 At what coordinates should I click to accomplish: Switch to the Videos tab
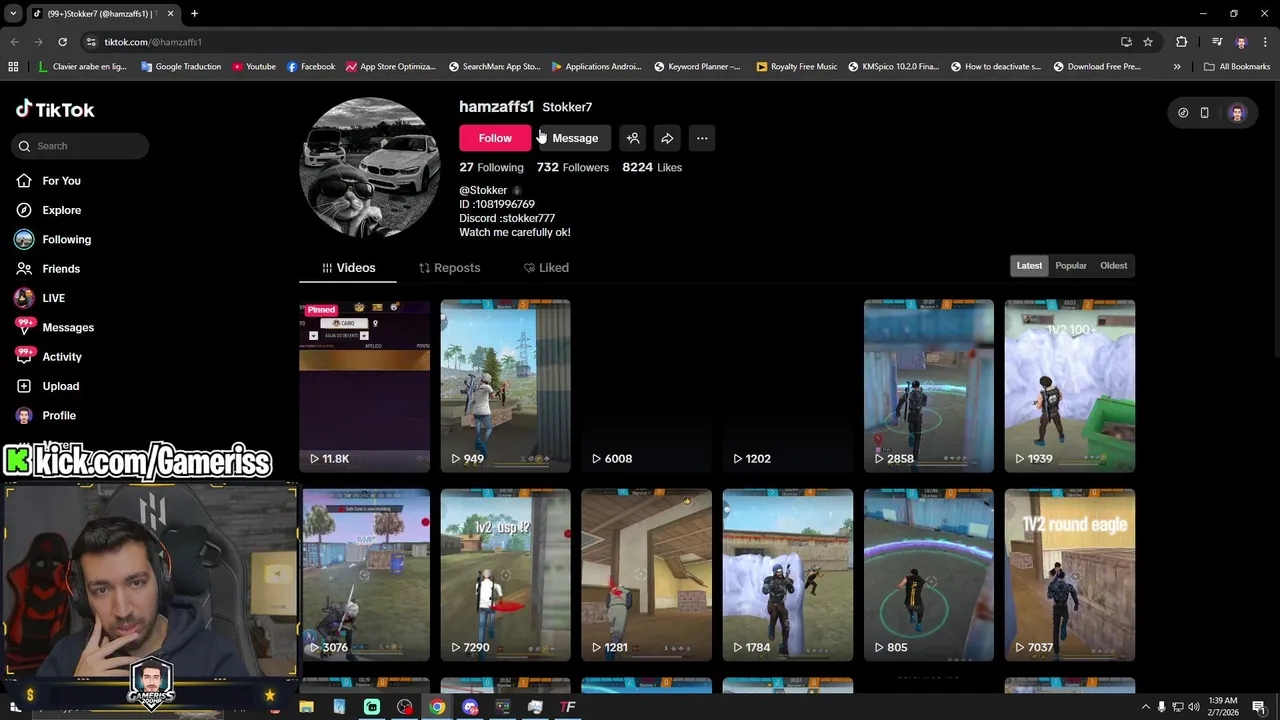(x=348, y=268)
